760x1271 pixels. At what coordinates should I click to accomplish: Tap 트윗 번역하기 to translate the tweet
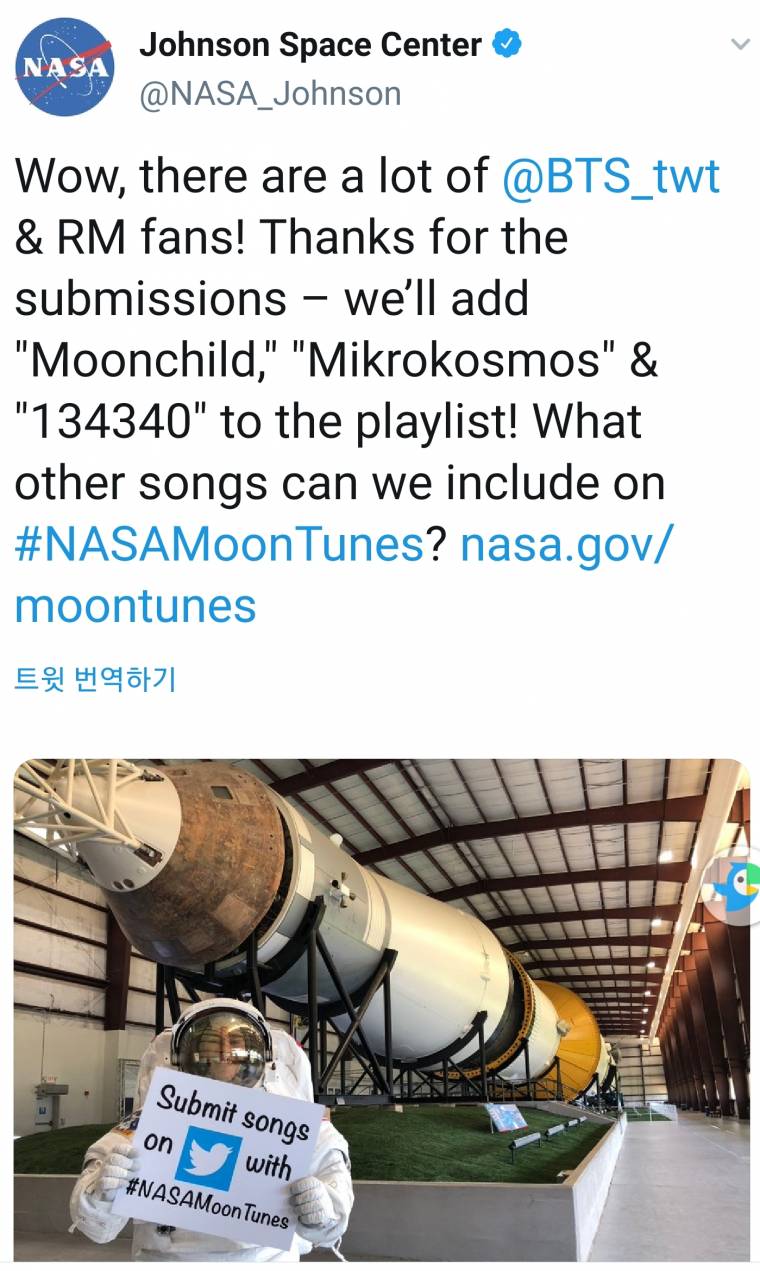pyautogui.click(x=96, y=680)
